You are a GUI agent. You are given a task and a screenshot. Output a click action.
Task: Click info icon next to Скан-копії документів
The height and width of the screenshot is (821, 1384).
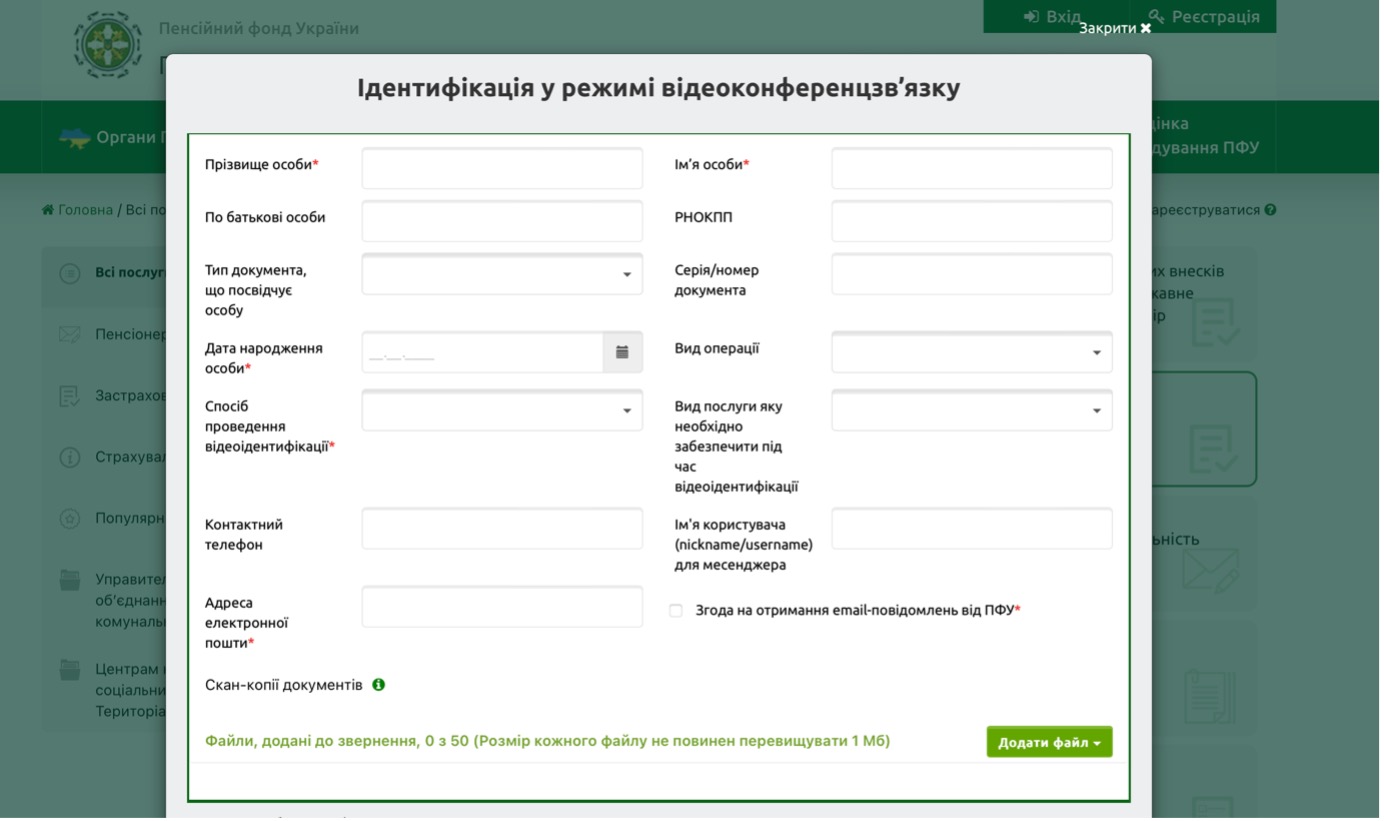pos(380,687)
